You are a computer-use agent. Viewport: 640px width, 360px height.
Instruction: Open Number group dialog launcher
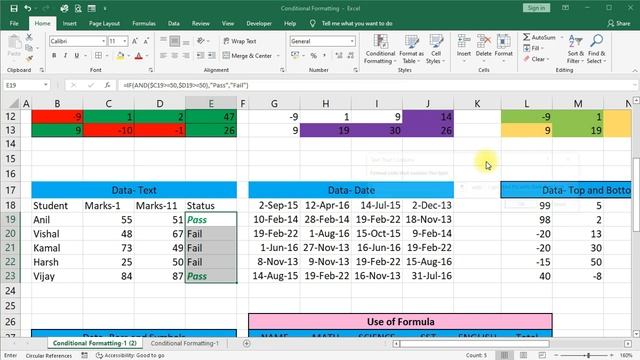point(356,70)
